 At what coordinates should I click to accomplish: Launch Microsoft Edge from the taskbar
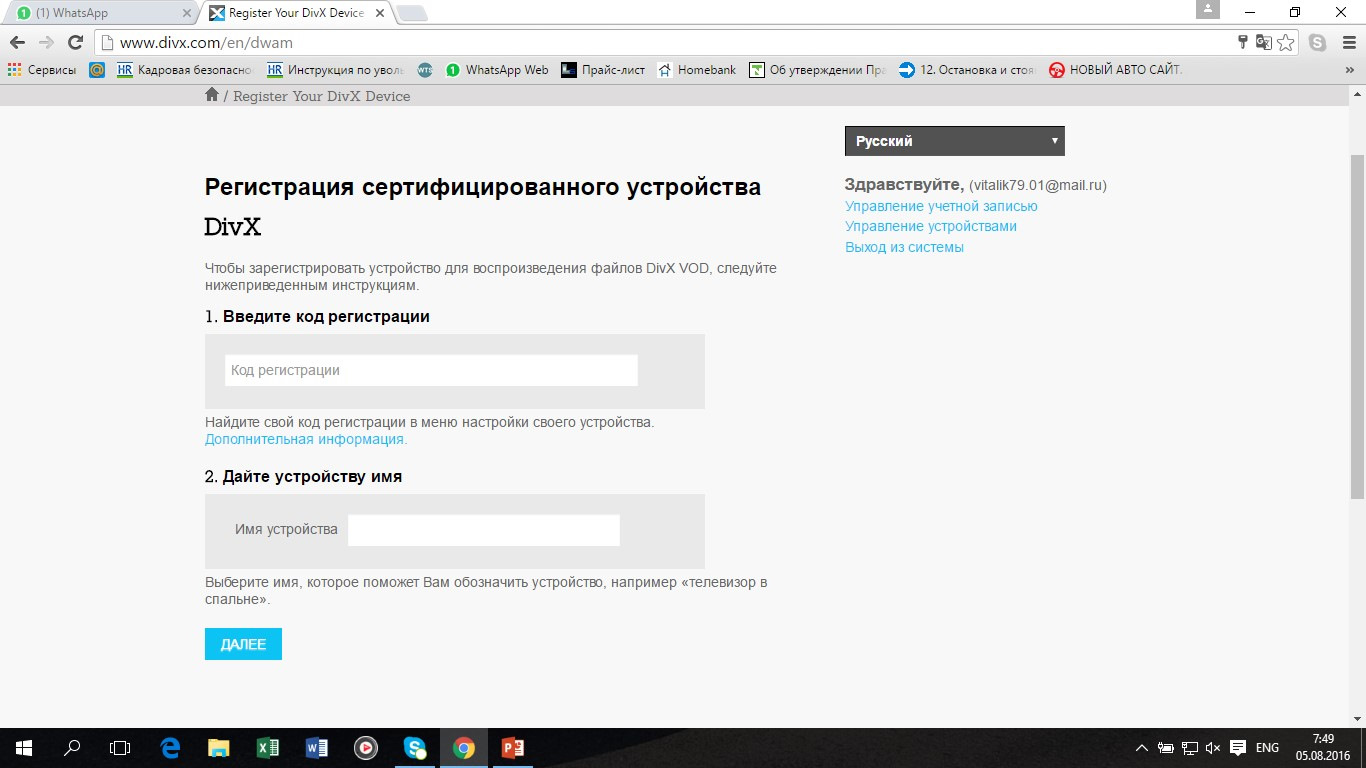[170, 747]
